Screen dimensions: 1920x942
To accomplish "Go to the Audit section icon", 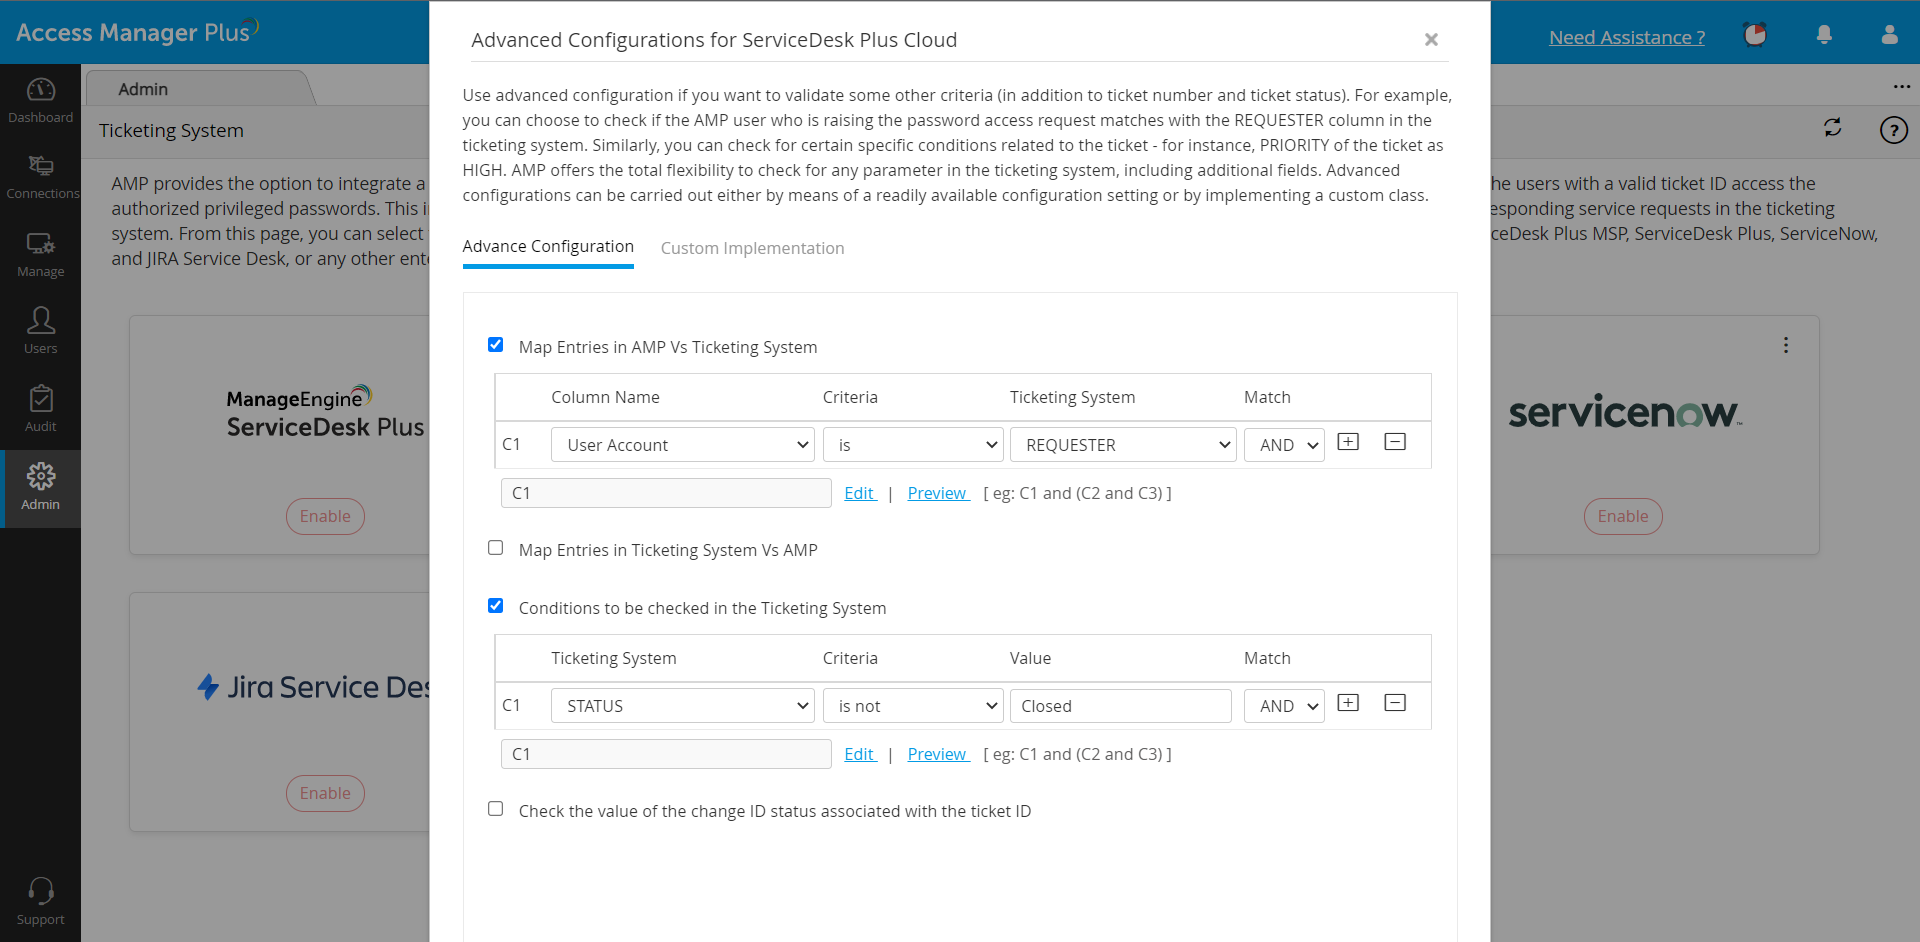I will pyautogui.click(x=40, y=409).
